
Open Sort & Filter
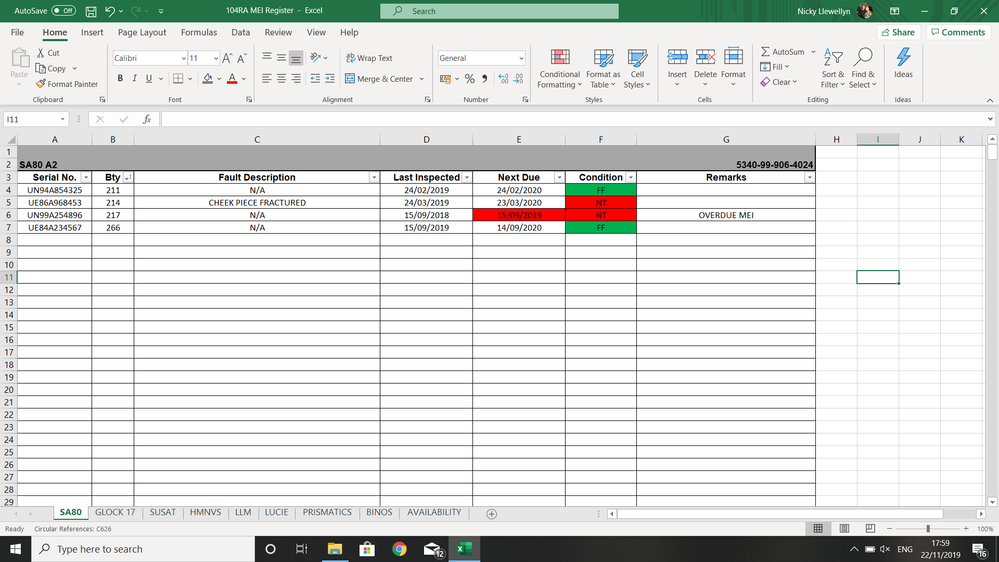point(833,69)
